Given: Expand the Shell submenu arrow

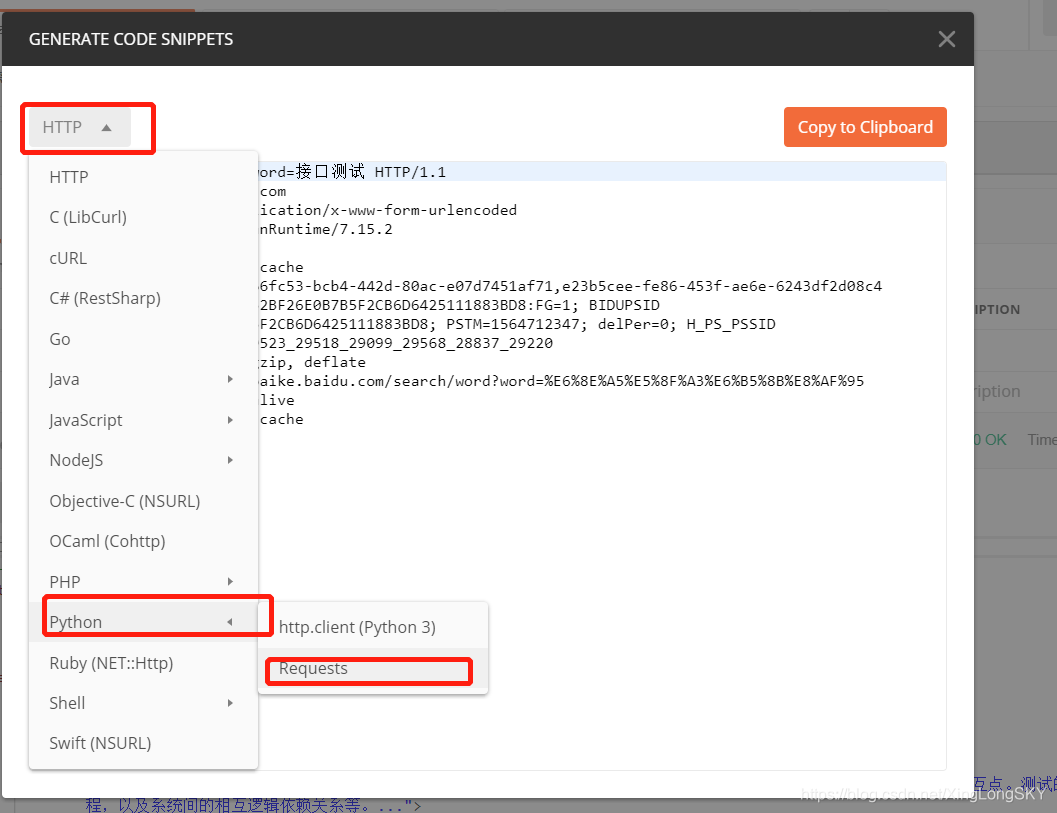Looking at the screenshot, I should click(230, 702).
